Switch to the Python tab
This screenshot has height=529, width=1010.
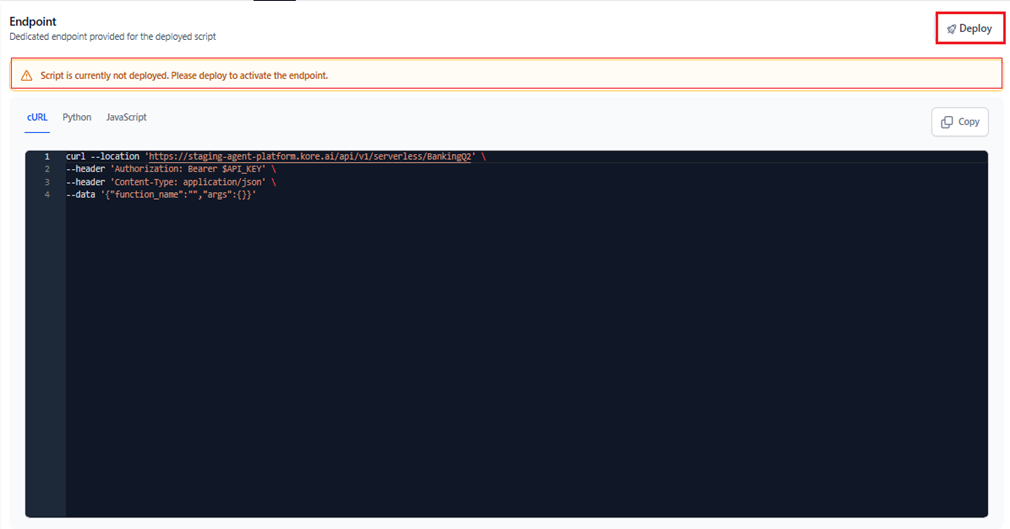(77, 117)
